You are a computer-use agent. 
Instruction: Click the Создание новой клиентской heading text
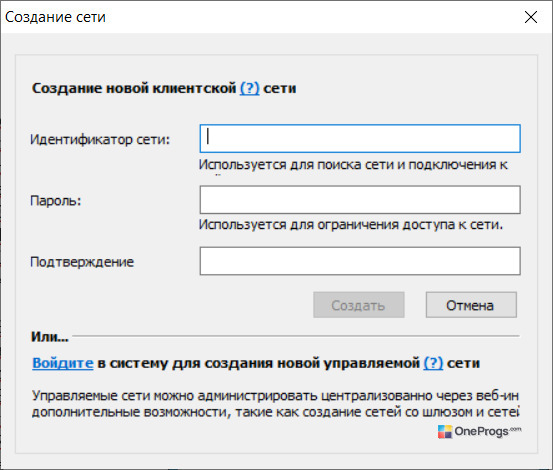click(134, 88)
